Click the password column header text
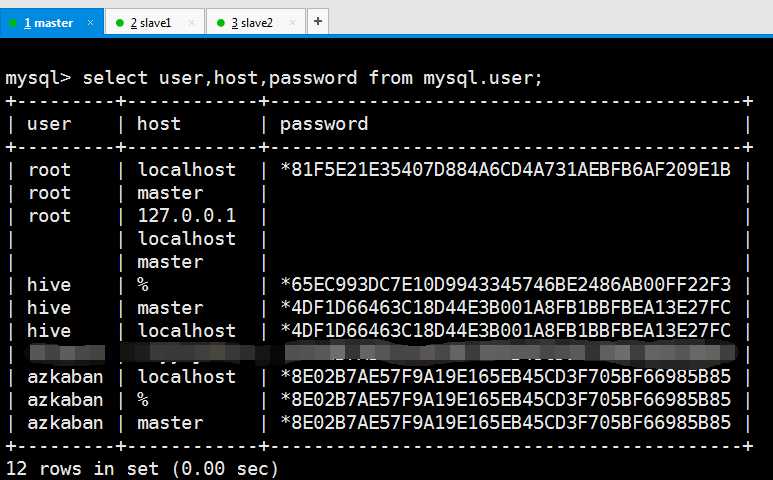This screenshot has width=773, height=480. [x=324, y=124]
